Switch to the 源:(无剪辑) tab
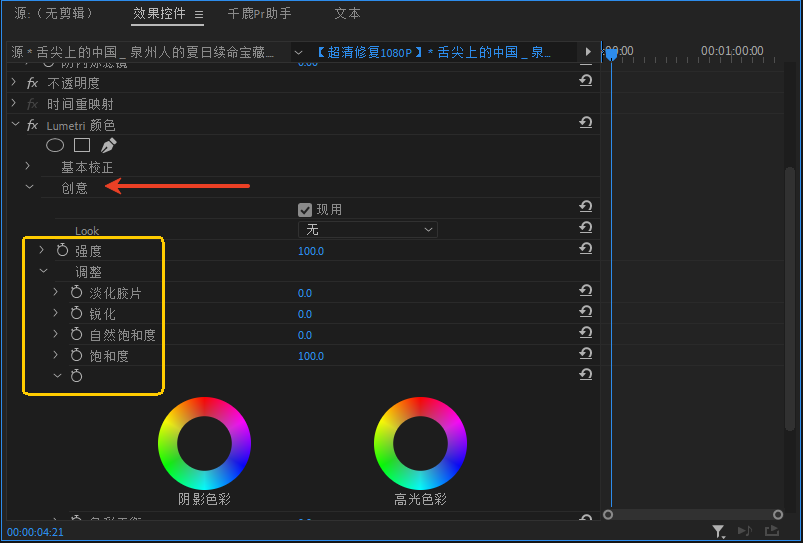 click(54, 13)
